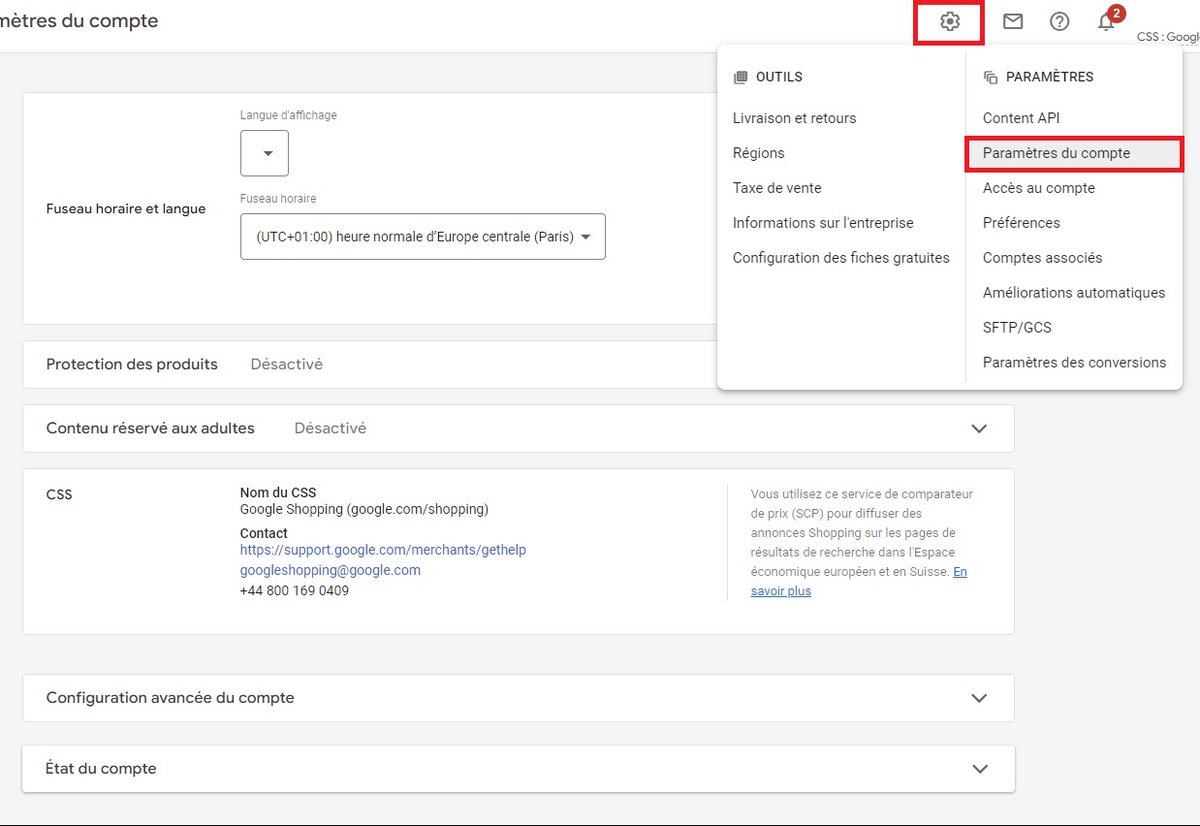Open the Langue d'affichage dropdown
1200x826 pixels.
pyautogui.click(x=264, y=152)
